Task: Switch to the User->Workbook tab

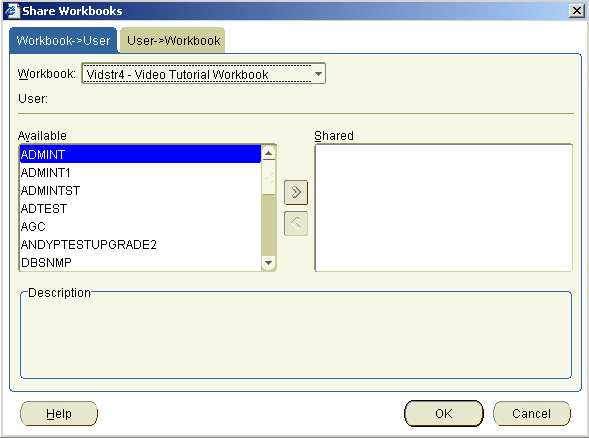Action: [173, 40]
